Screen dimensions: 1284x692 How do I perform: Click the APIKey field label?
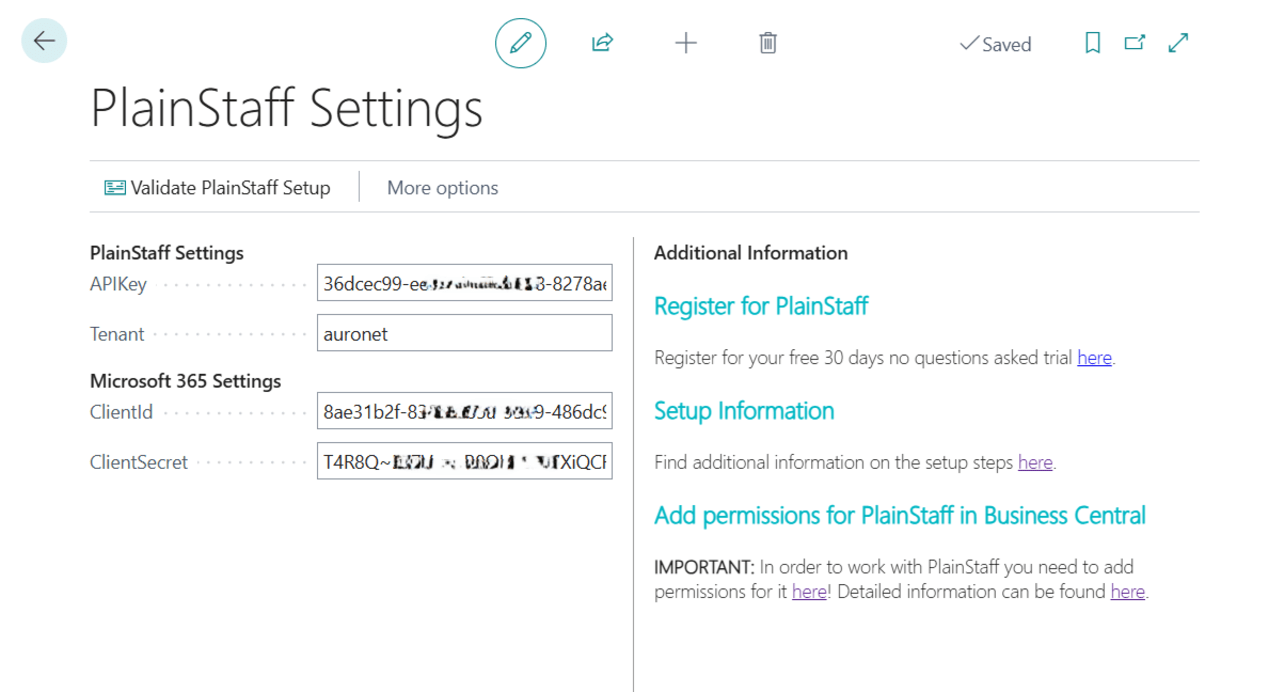pos(118,284)
